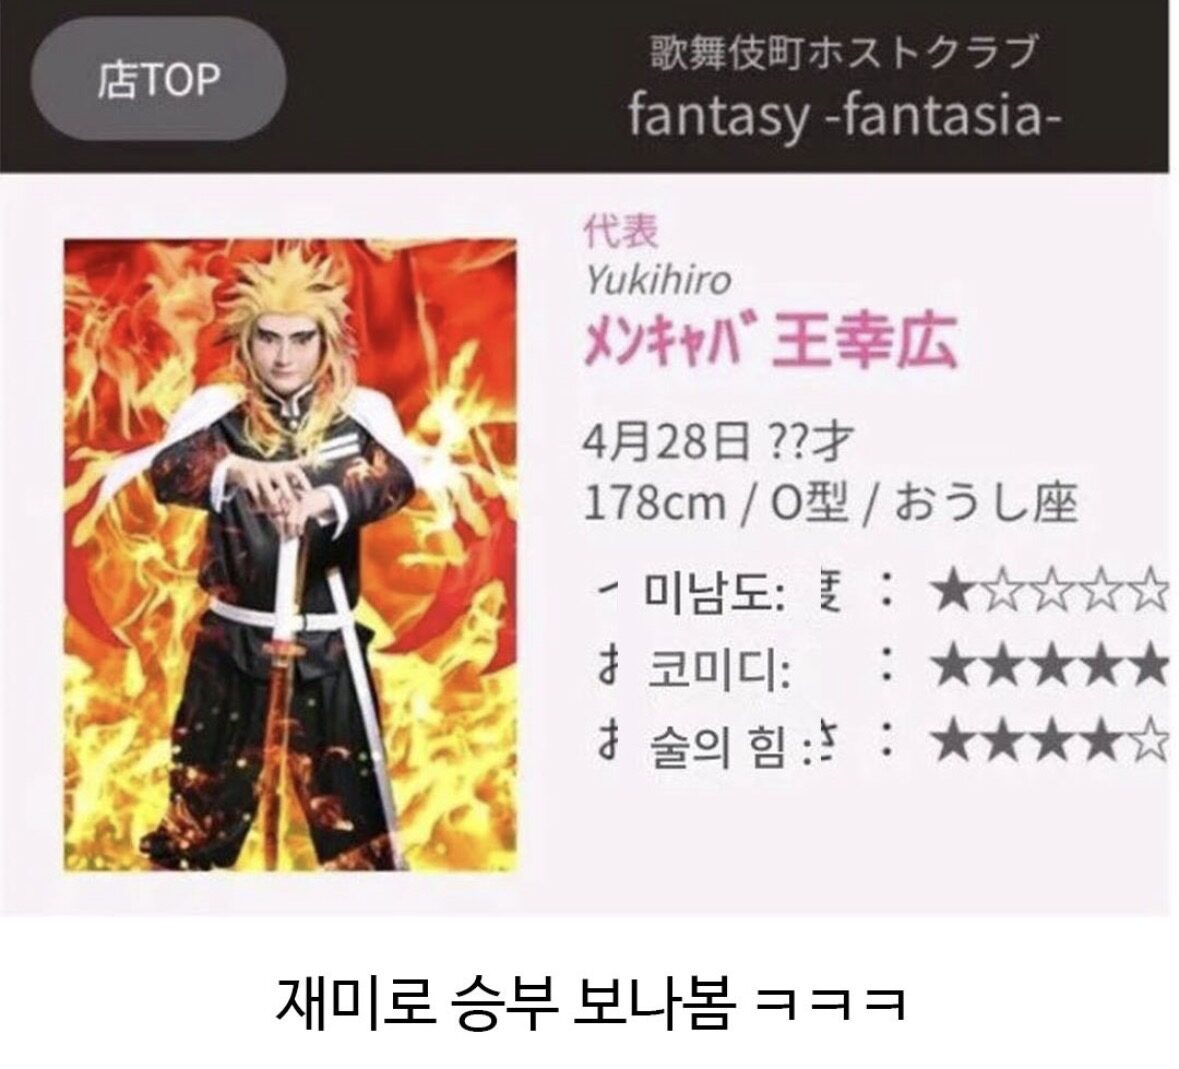Click the 178cm height text
The width and height of the screenshot is (1179, 1069).
click(x=655, y=503)
